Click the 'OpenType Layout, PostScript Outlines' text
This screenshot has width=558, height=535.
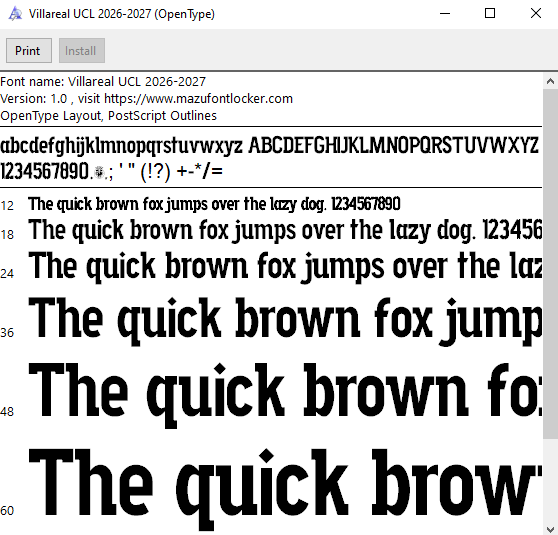109,116
